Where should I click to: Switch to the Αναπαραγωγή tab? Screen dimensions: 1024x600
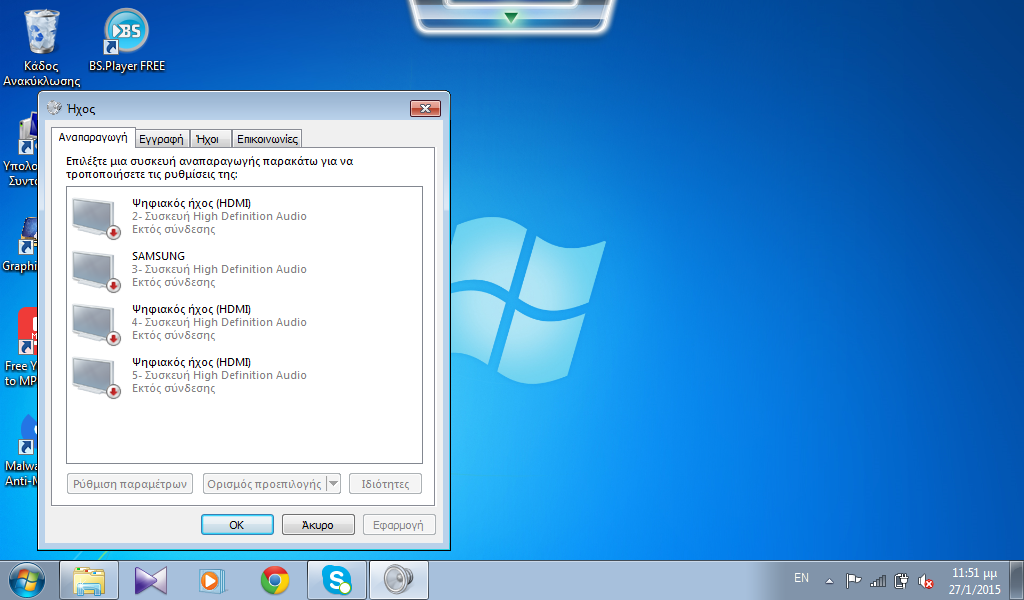pos(93,138)
